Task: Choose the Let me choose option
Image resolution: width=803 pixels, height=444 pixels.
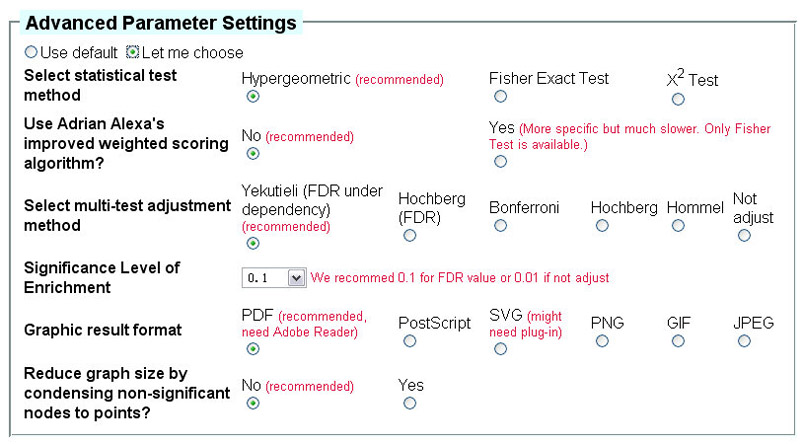Action: pyautogui.click(x=133, y=52)
